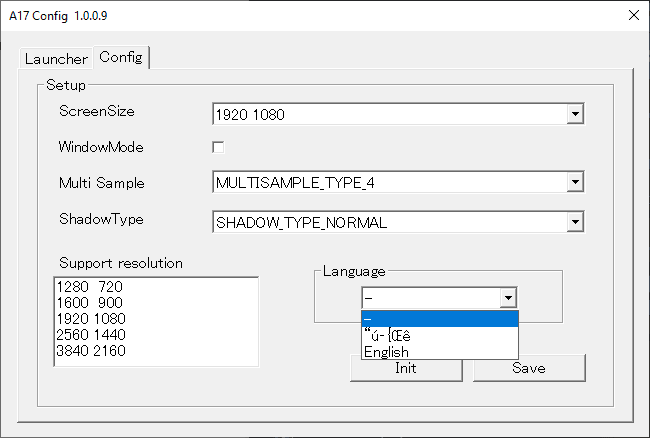Click the Init button
This screenshot has height=438, width=650.
coord(405,368)
